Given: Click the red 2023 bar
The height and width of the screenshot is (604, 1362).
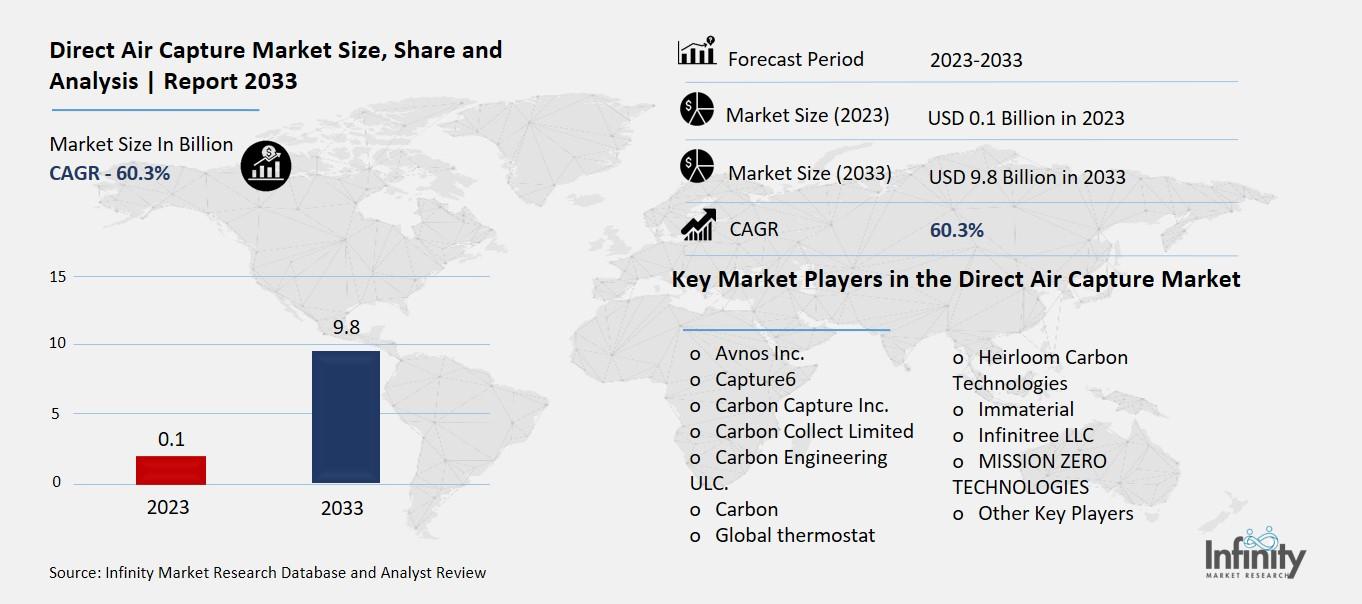Looking at the screenshot, I should (170, 470).
